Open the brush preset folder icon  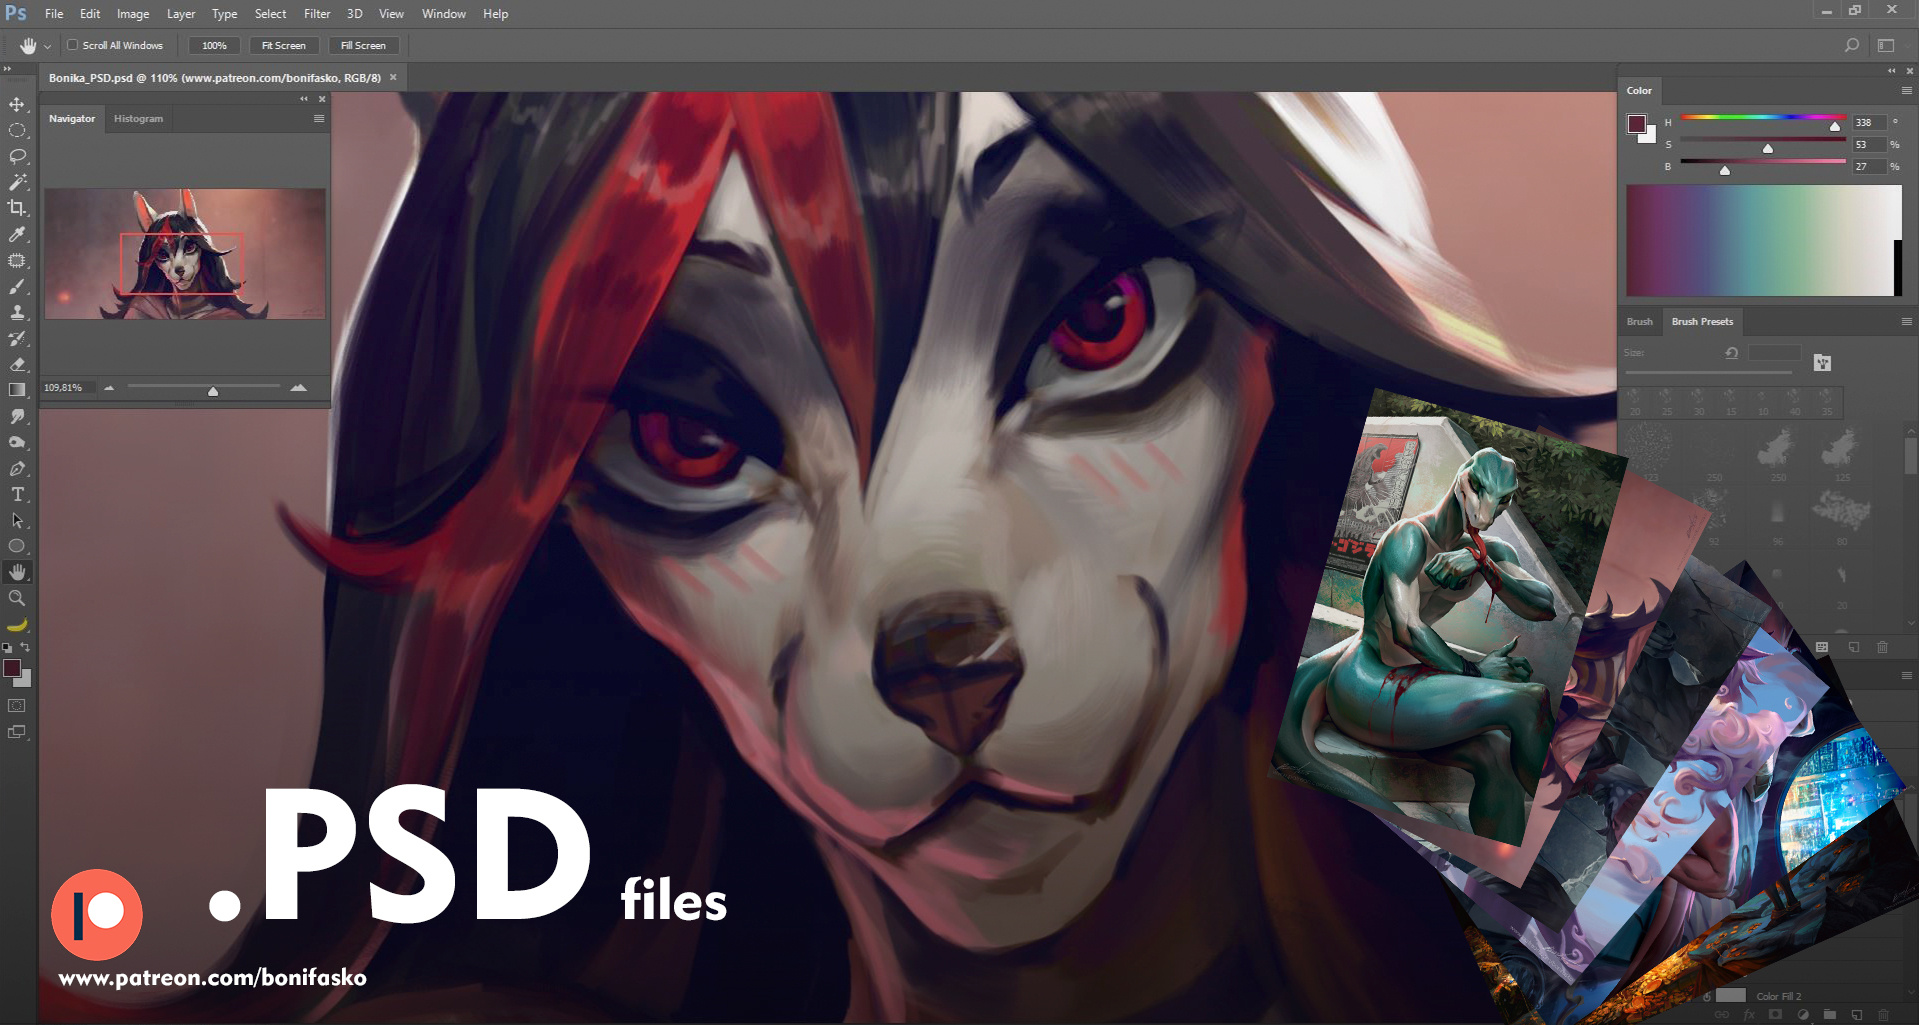(x=1822, y=362)
